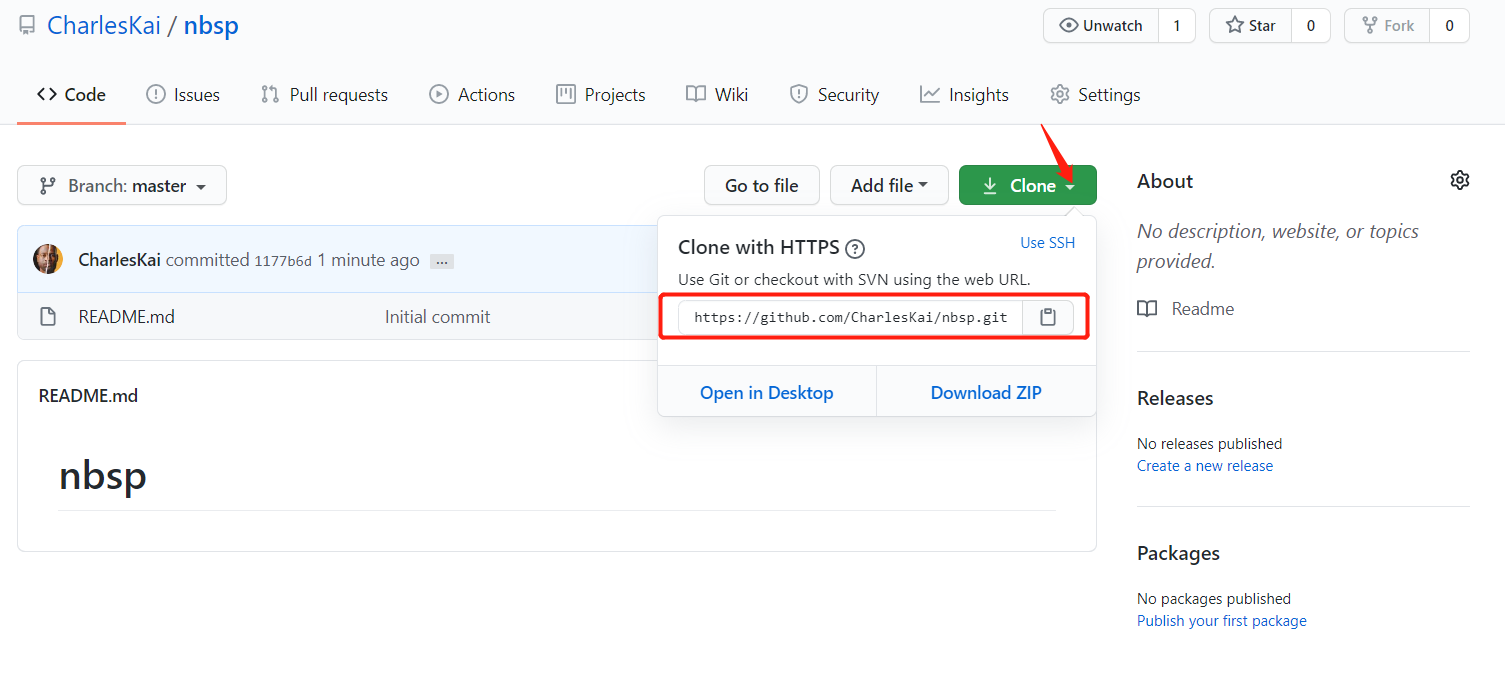This screenshot has width=1505, height=679.
Task: Click Publish your first package
Action: coord(1222,621)
